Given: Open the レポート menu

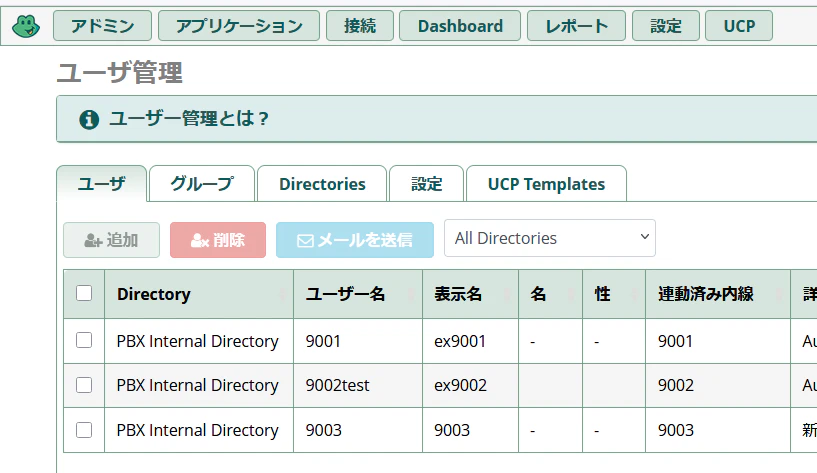Looking at the screenshot, I should (576, 26).
